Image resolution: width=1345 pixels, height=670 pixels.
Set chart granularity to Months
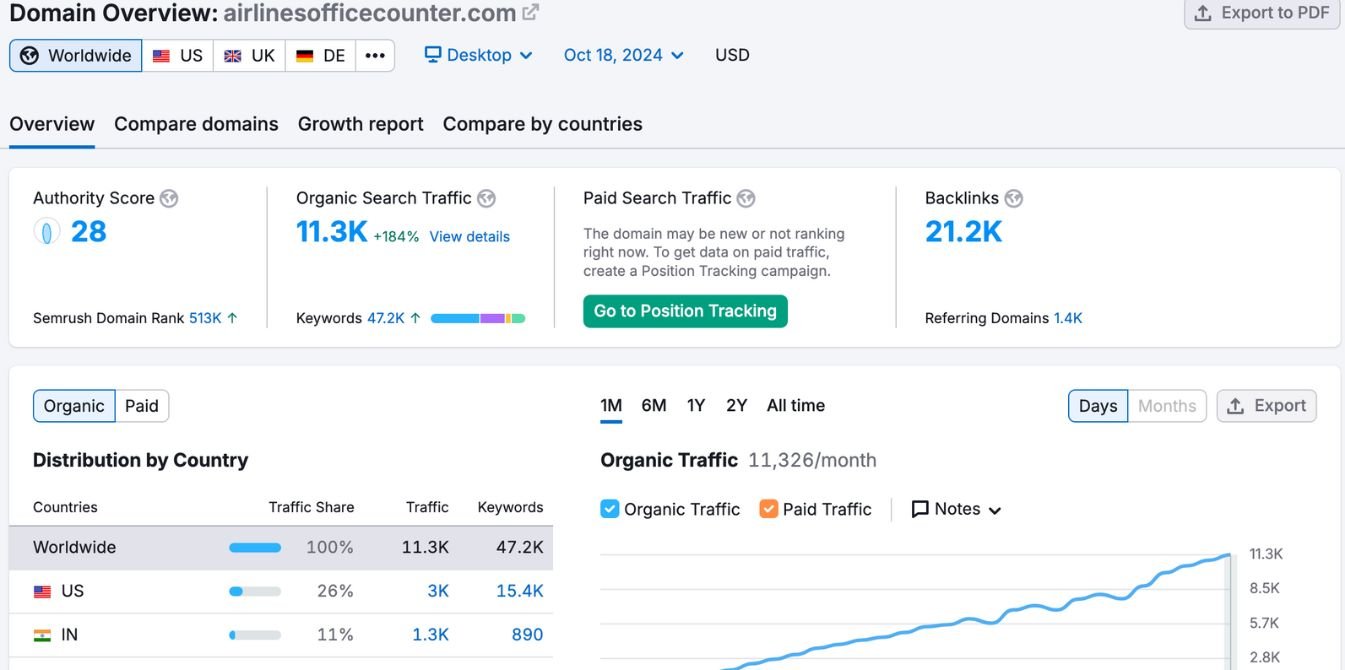click(x=1167, y=406)
